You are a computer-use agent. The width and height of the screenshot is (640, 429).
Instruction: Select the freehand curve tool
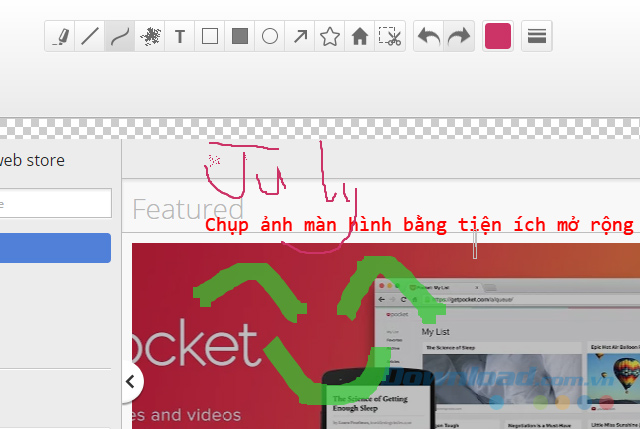120,36
